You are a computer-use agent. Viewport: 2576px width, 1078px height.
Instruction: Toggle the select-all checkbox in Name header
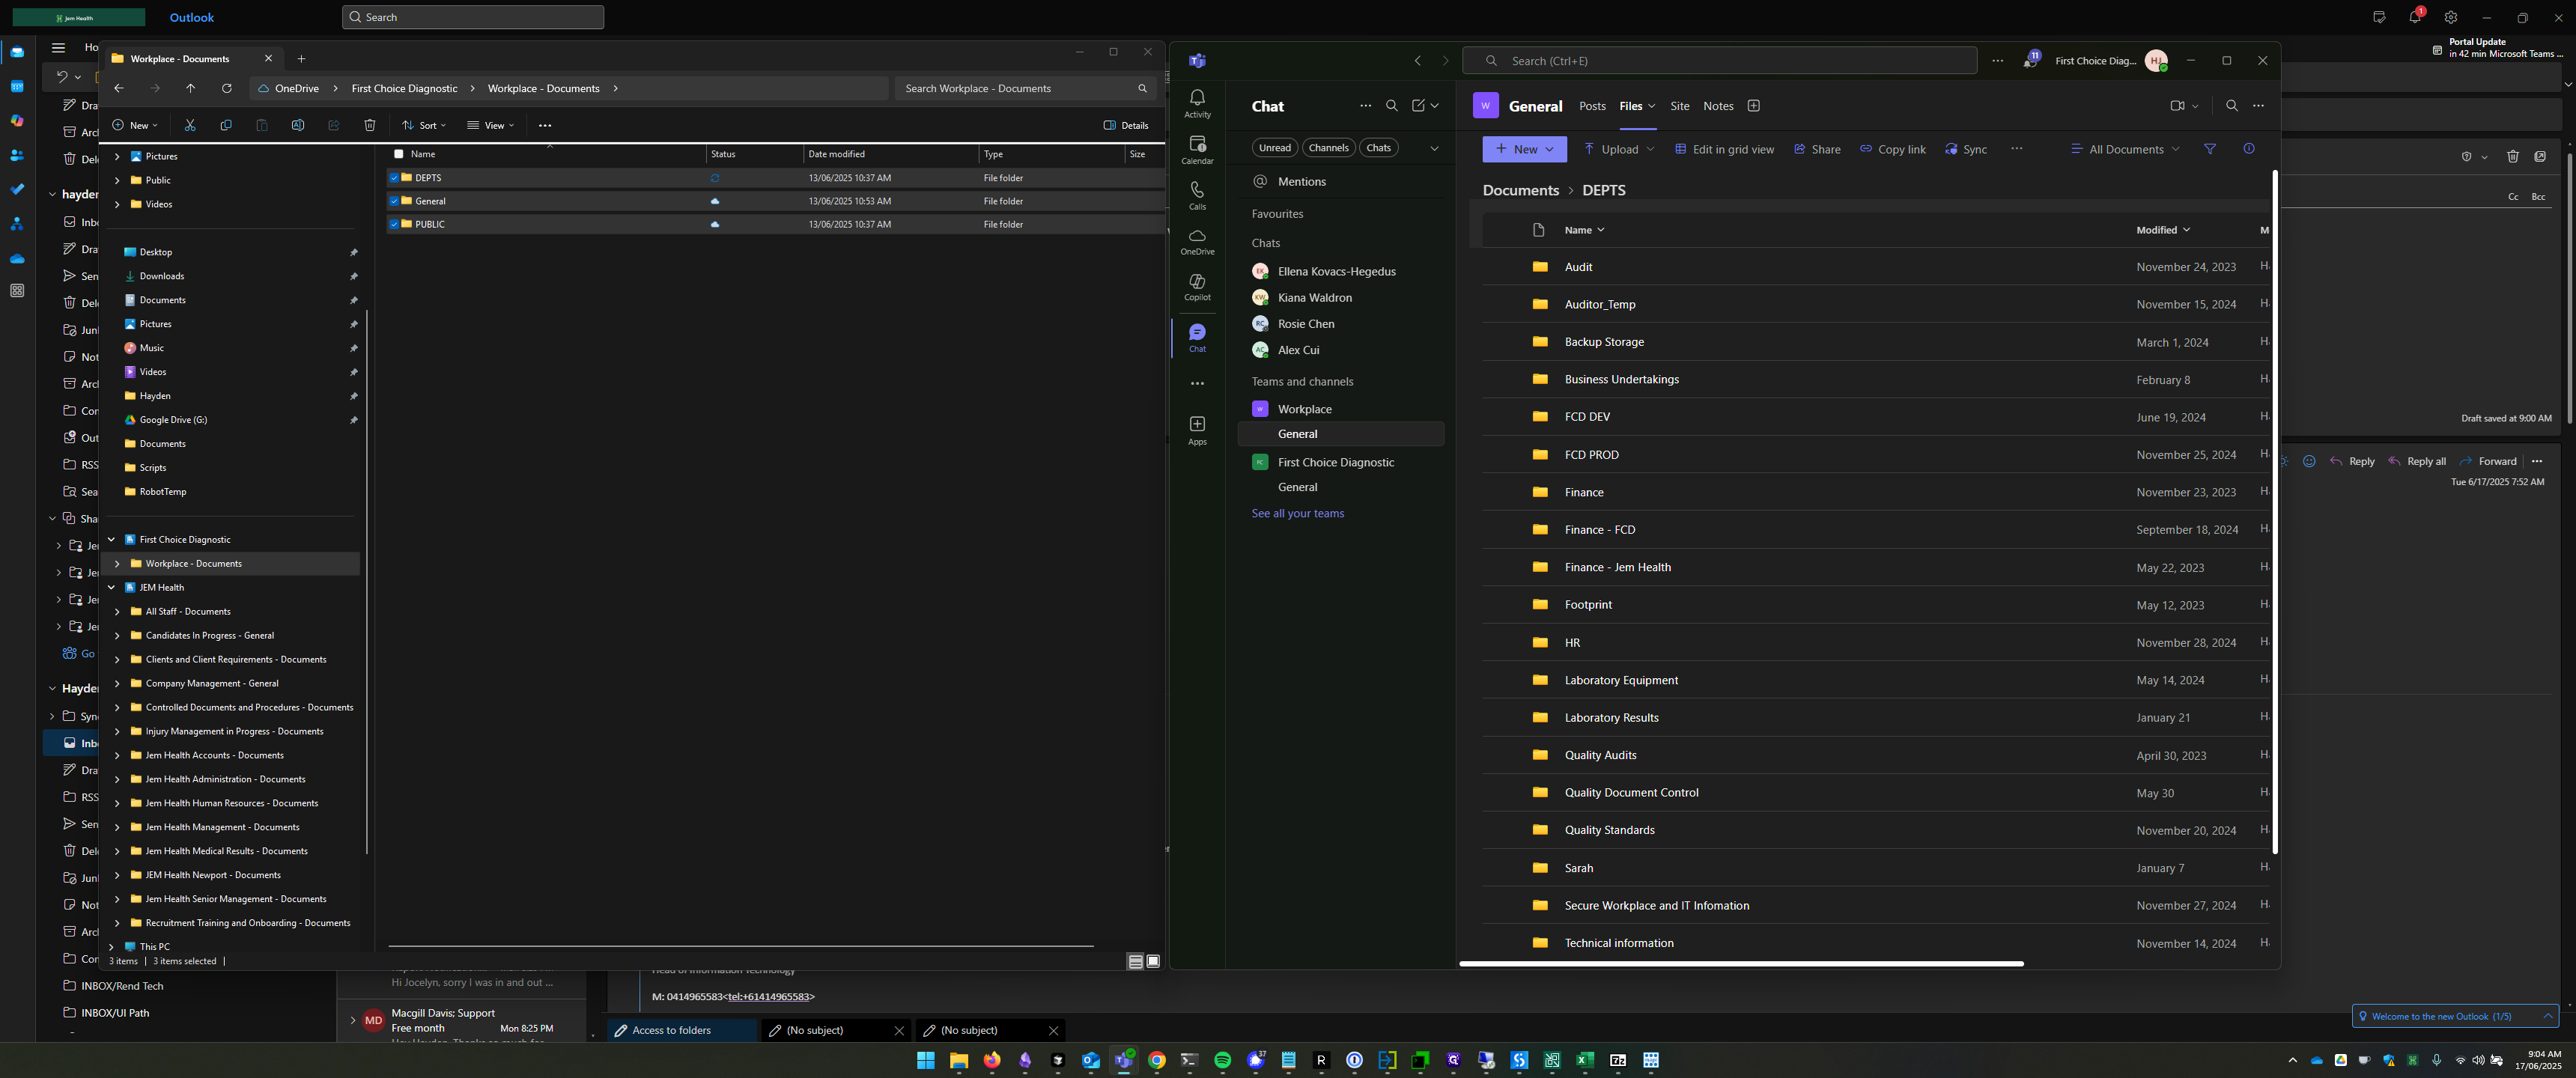(399, 154)
